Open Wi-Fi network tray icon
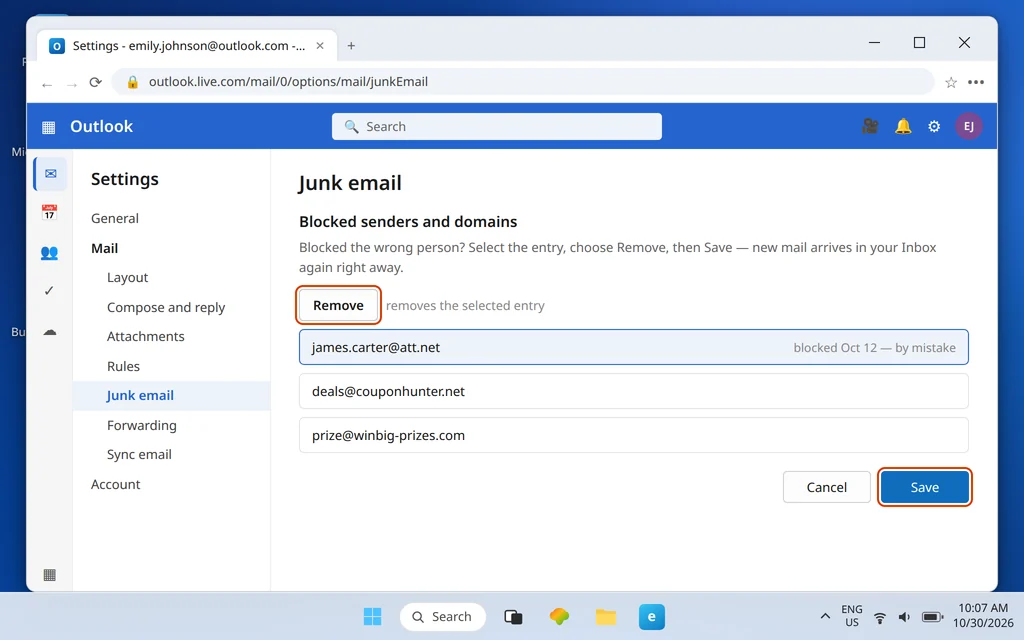Image resolution: width=1024 pixels, height=640 pixels. pos(880,617)
